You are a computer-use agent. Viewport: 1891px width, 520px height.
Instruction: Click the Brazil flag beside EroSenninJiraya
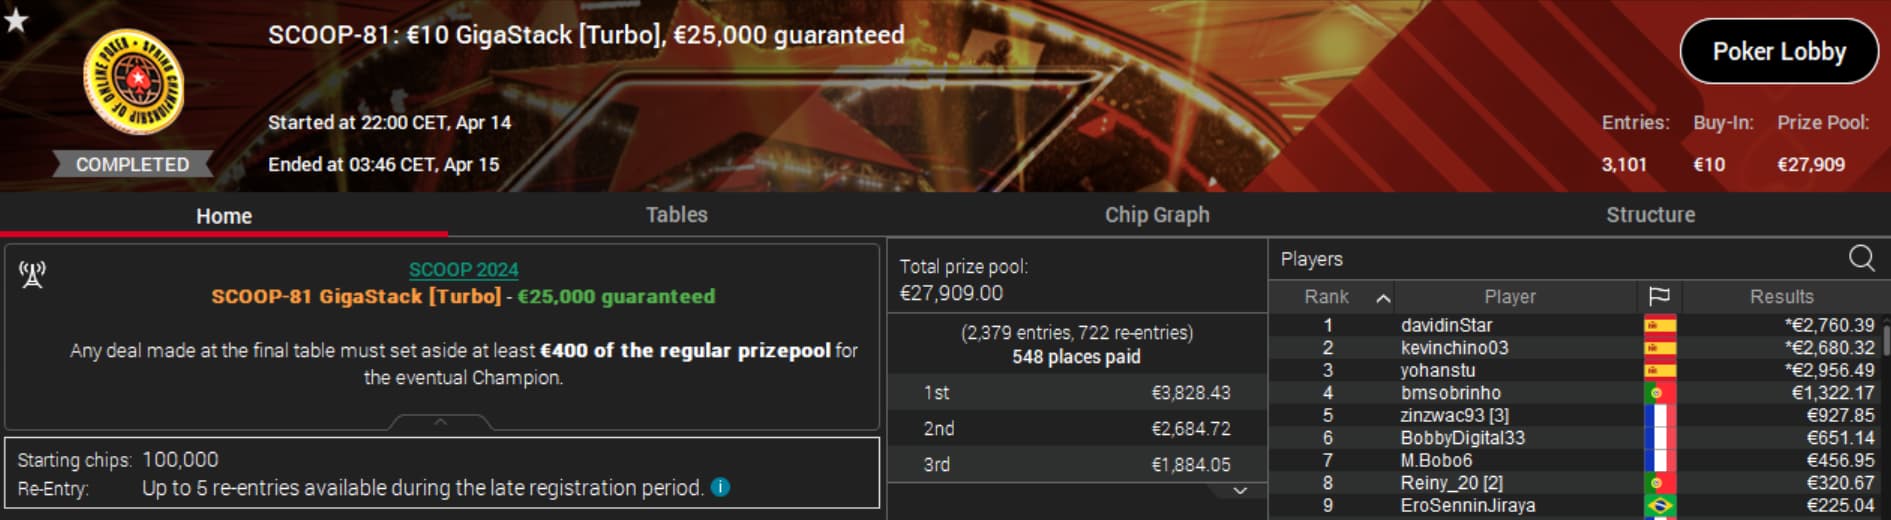click(1660, 505)
